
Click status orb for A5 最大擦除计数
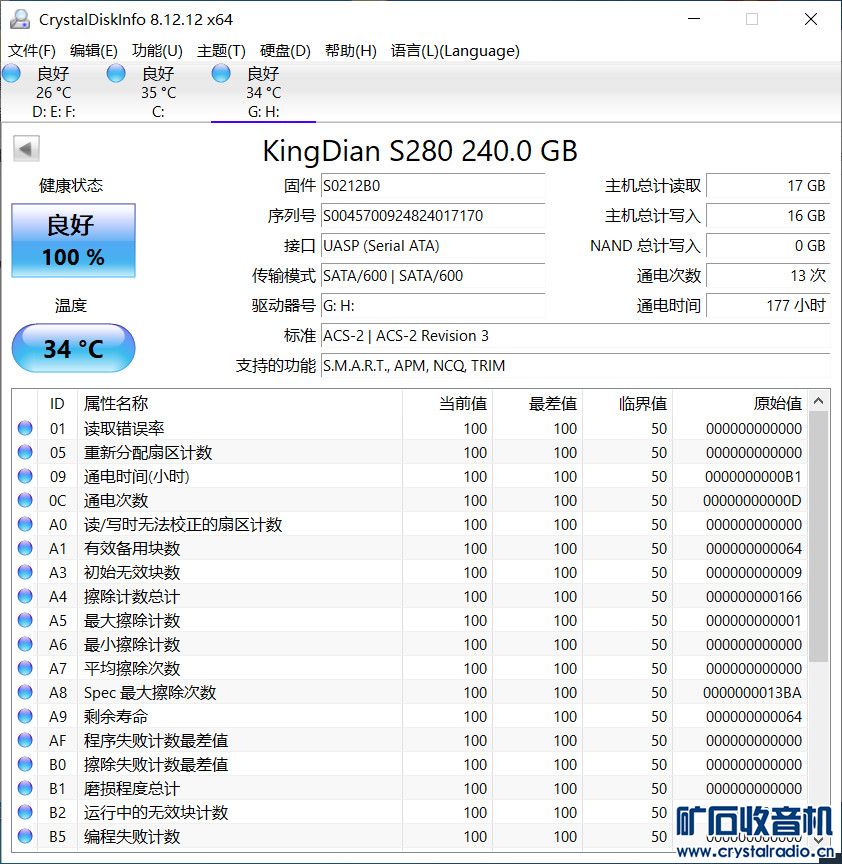click(25, 620)
